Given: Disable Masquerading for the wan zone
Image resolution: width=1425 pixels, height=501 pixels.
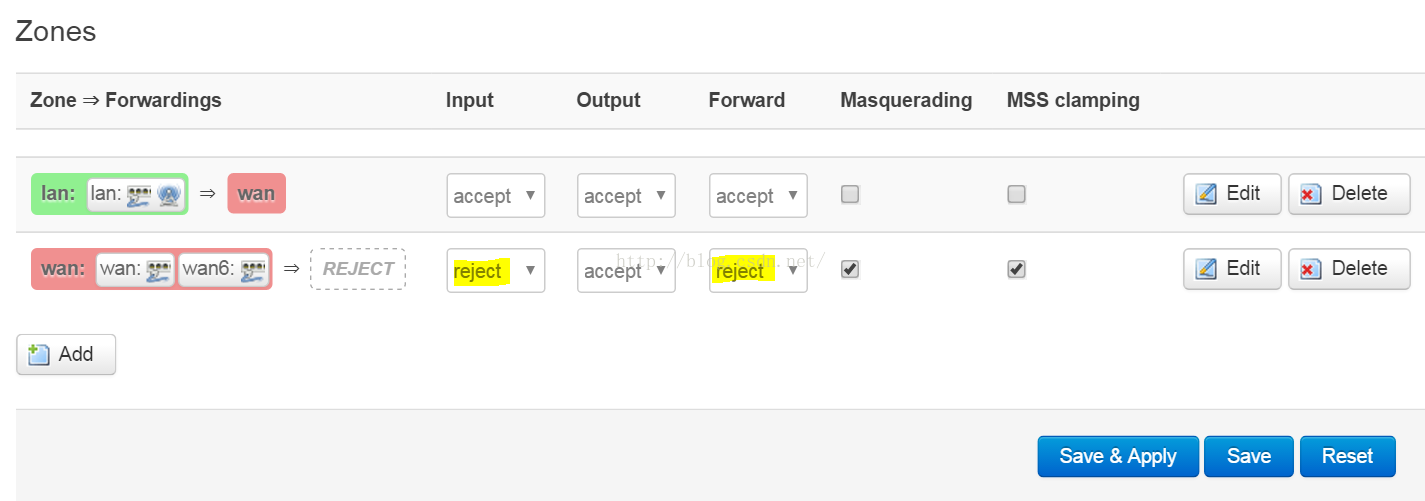Looking at the screenshot, I should pyautogui.click(x=850, y=269).
